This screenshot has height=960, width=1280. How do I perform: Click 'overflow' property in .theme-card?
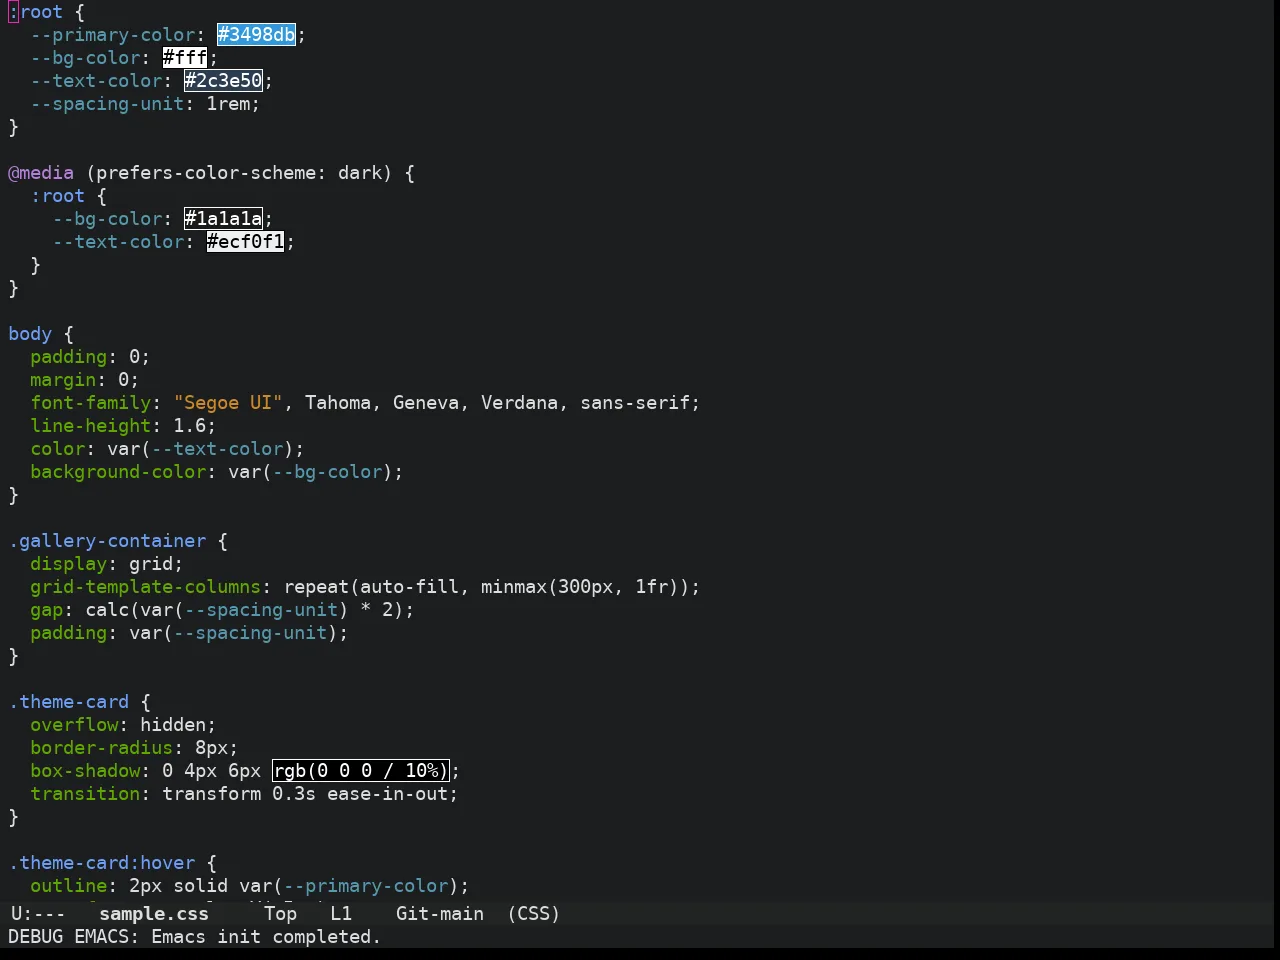74,725
